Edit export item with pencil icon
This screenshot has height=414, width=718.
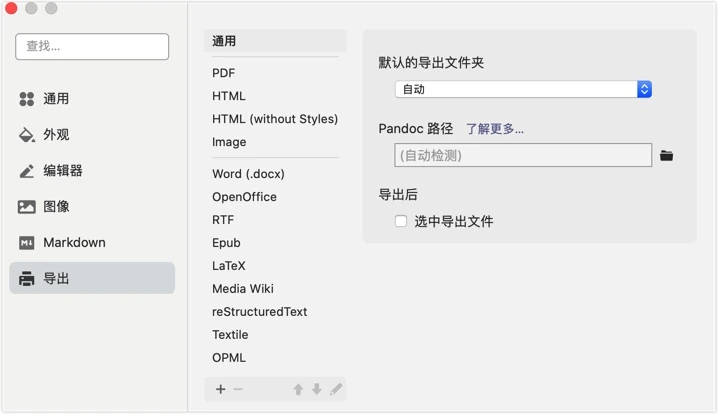(336, 389)
